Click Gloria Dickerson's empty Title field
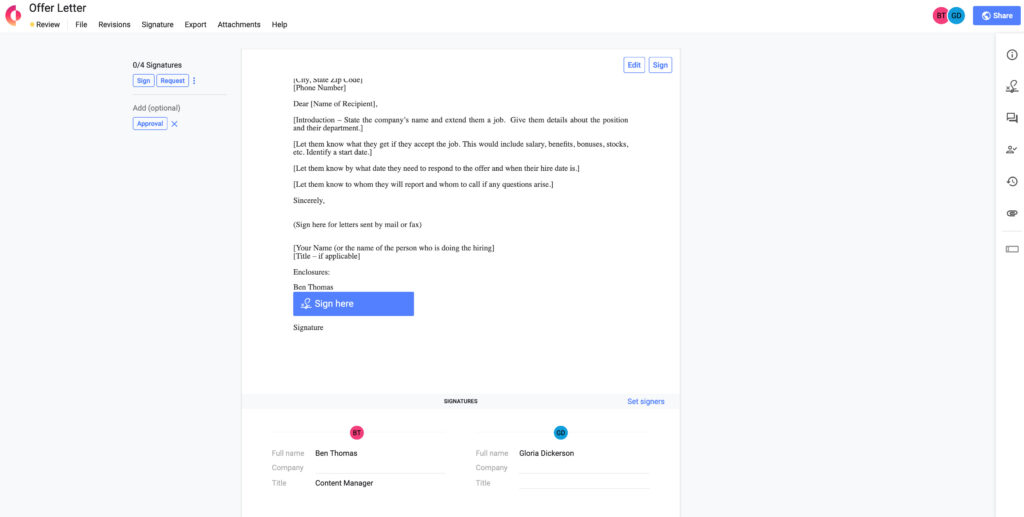This screenshot has width=1024, height=517. click(584, 483)
